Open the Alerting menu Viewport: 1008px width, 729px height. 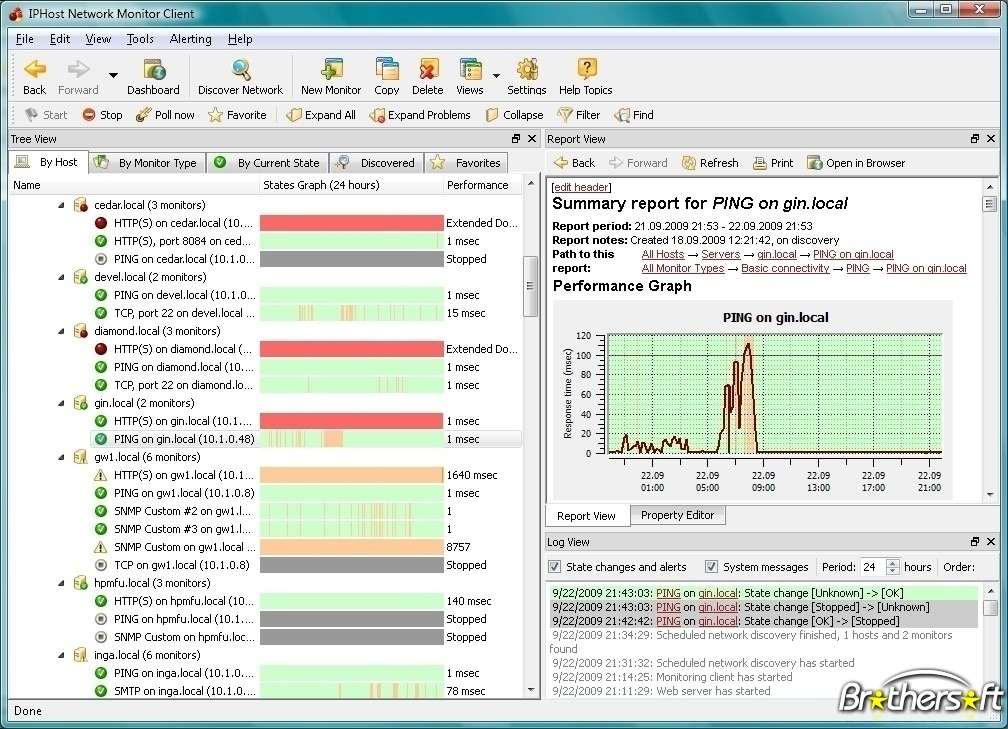coord(190,39)
